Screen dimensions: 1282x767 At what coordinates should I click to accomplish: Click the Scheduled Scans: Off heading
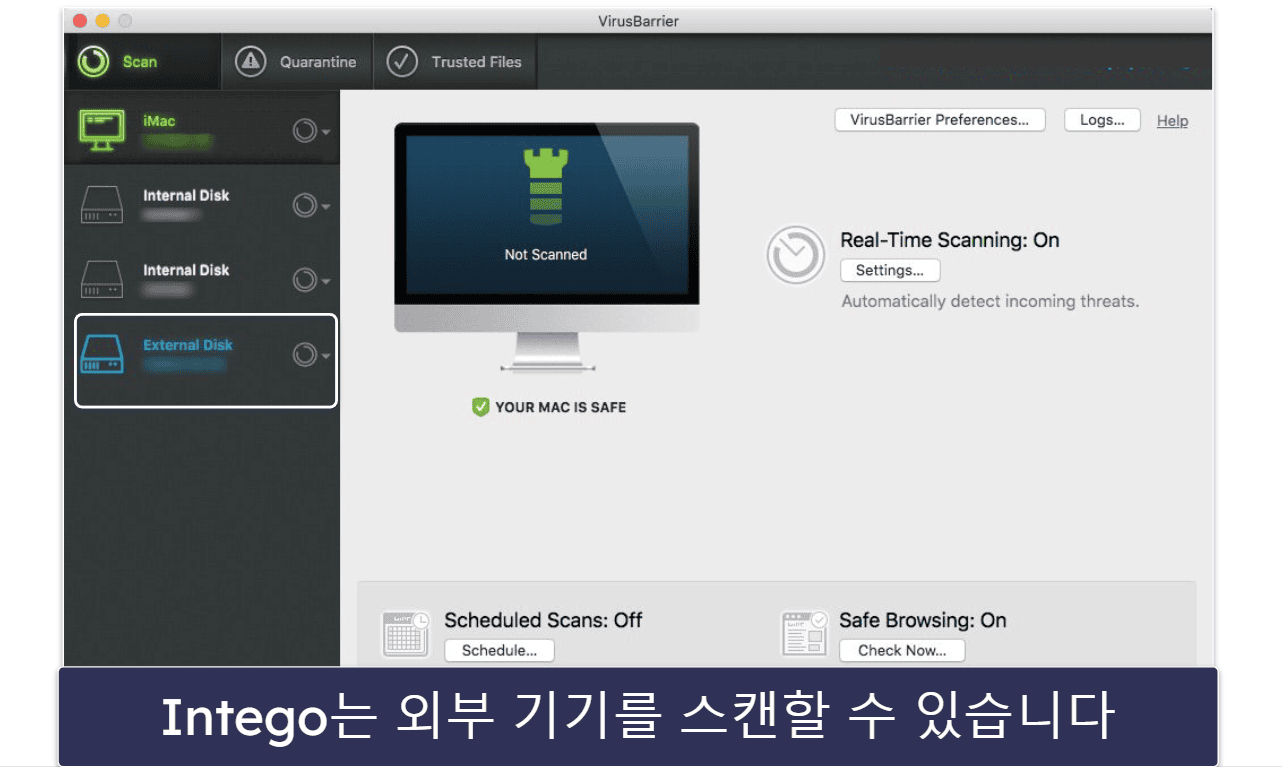(x=544, y=620)
